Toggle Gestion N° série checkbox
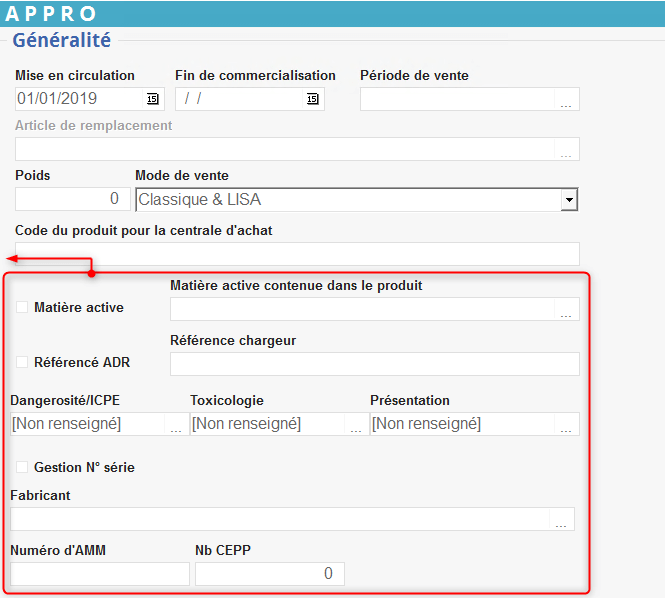The image size is (665, 598). pyautogui.click(x=22, y=467)
